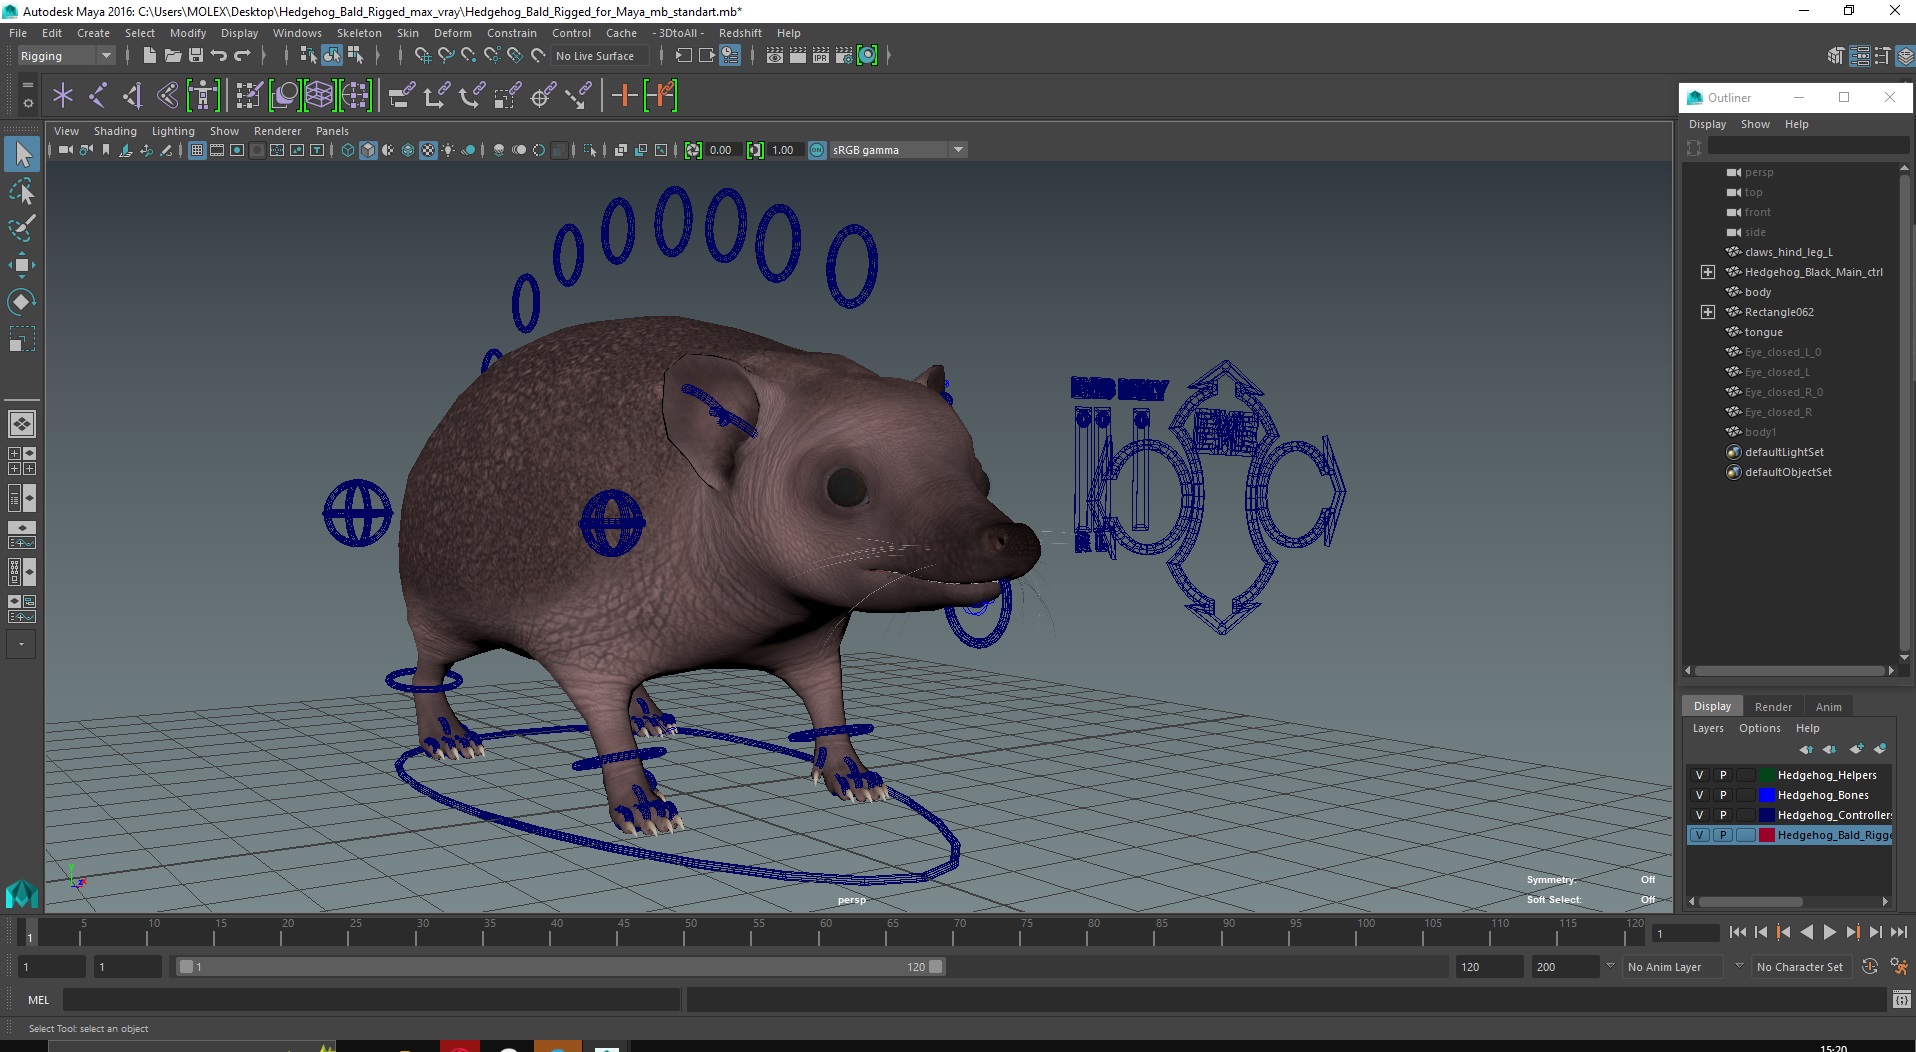Screen dimensions: 1916x1052
Task: Open the Skeleton menu
Action: [x=359, y=33]
